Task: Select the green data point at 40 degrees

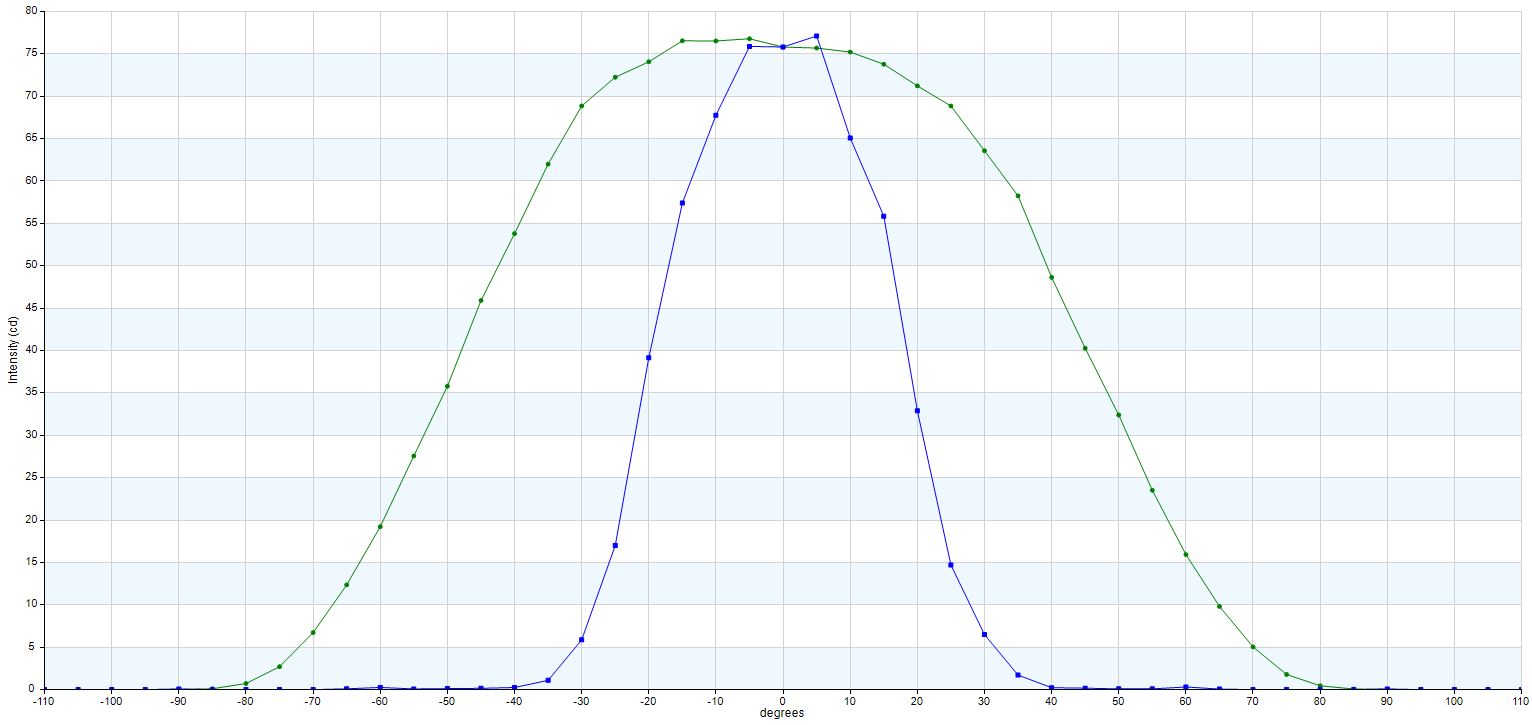Action: coord(1051,277)
